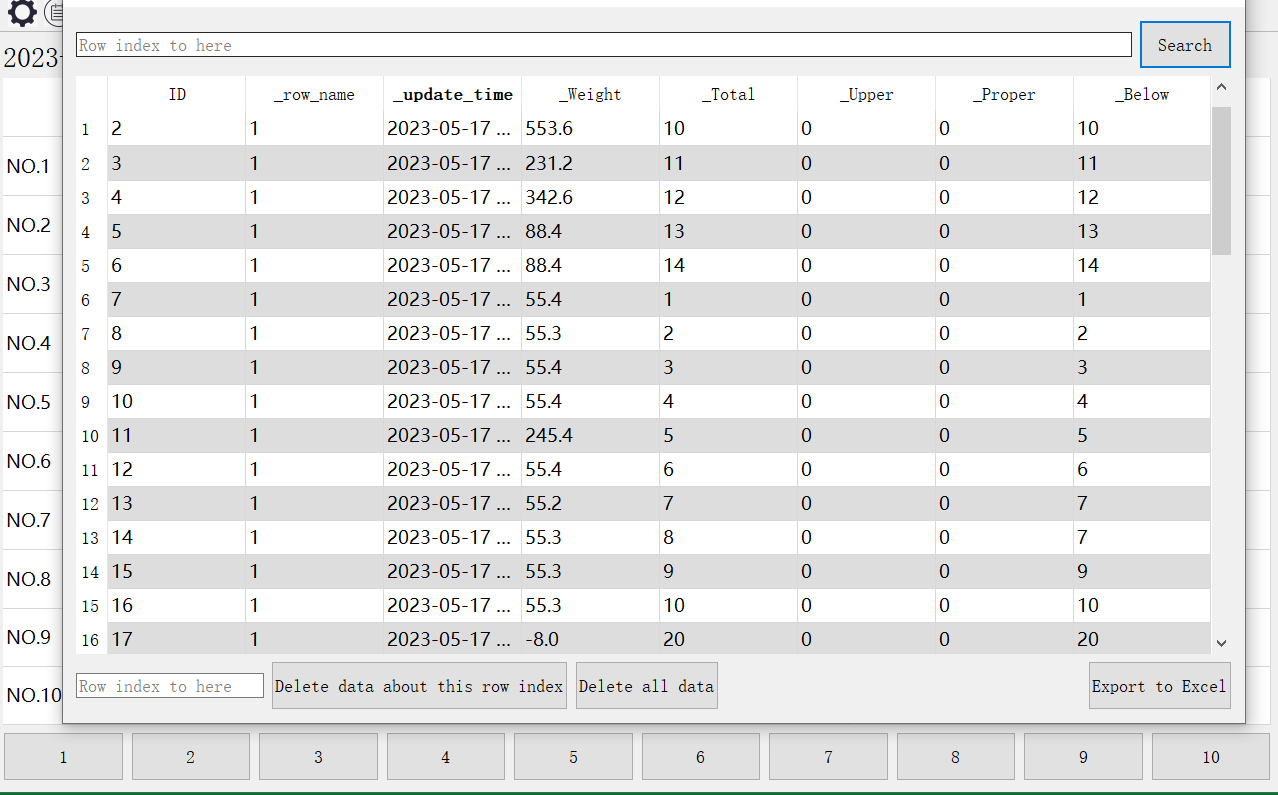Click the partially hidden notepad icon
The image size is (1278, 795).
point(54,13)
